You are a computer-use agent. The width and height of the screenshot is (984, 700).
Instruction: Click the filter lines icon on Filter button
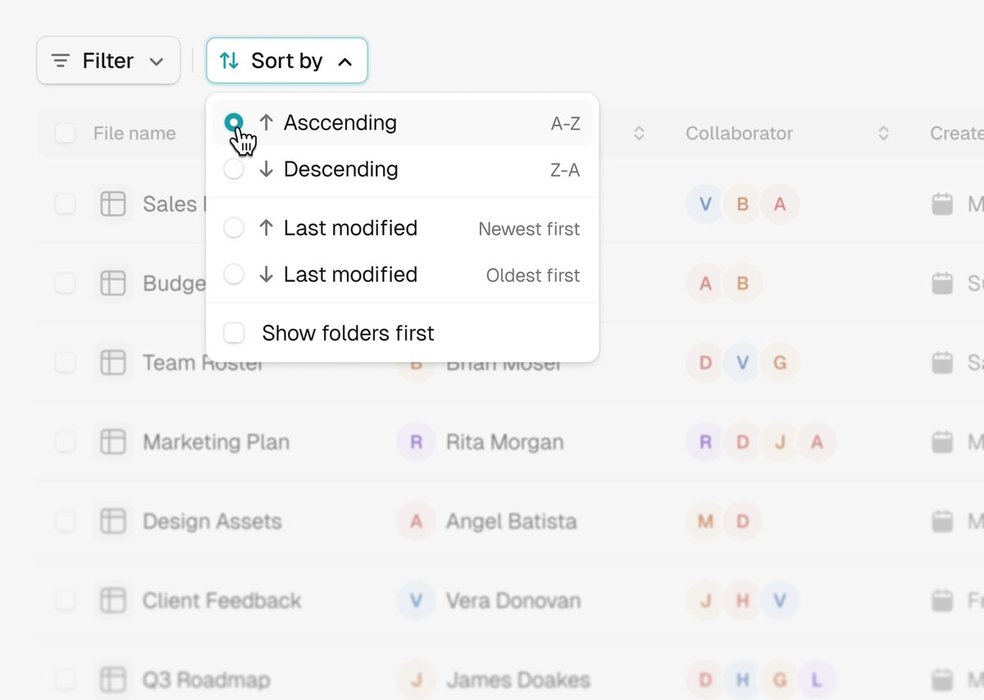(60, 61)
